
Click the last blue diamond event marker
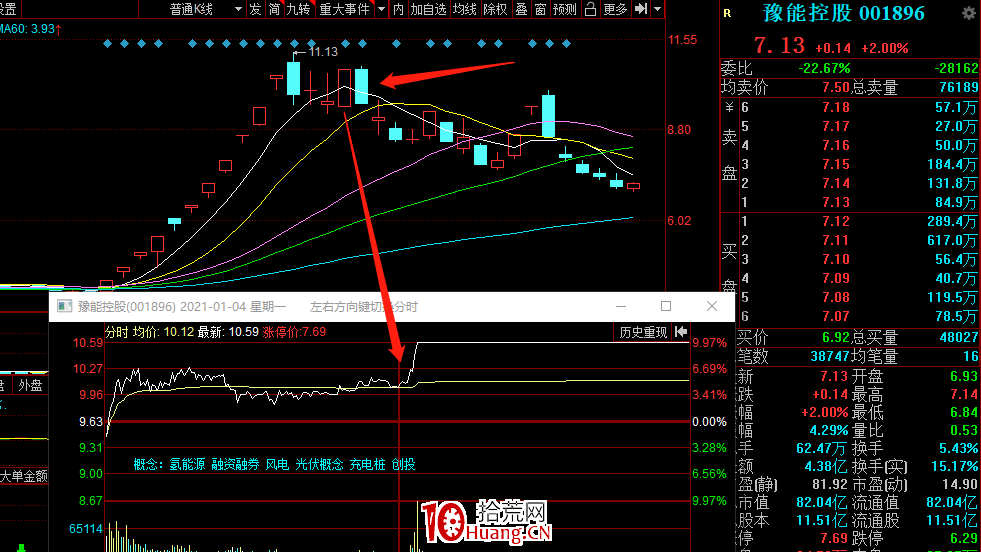pos(566,44)
